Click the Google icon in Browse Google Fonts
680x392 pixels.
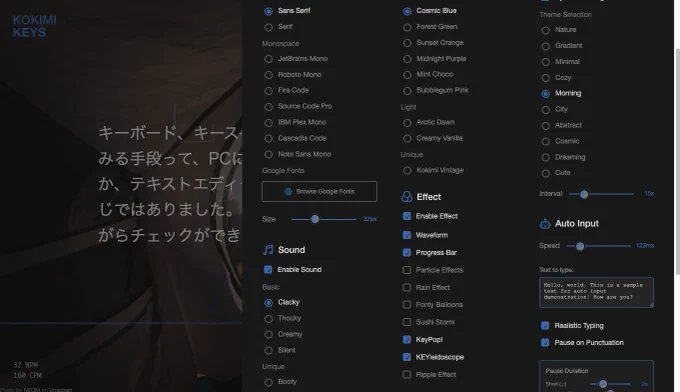(288, 191)
